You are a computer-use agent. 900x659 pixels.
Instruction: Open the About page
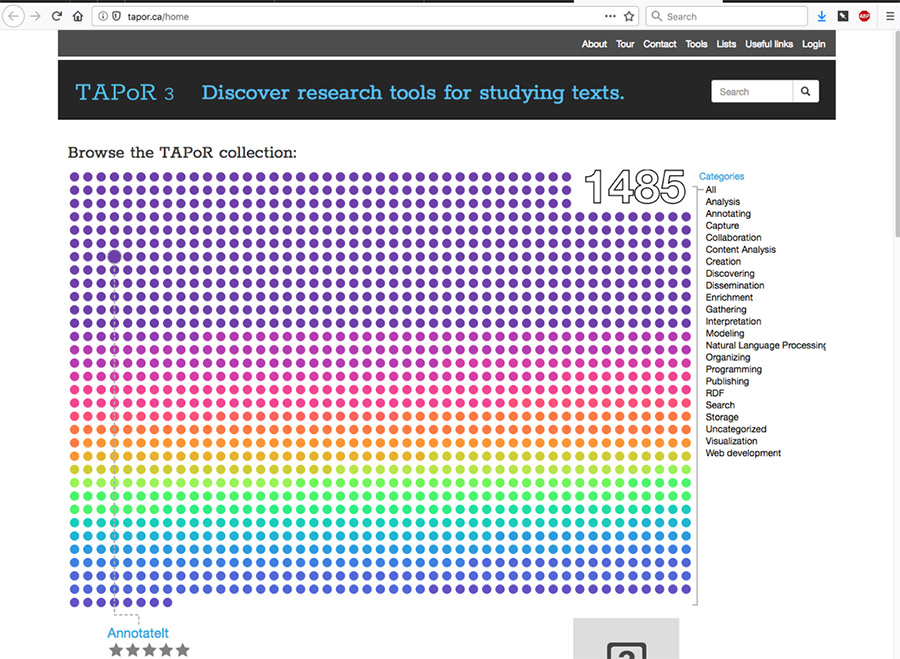click(x=594, y=44)
